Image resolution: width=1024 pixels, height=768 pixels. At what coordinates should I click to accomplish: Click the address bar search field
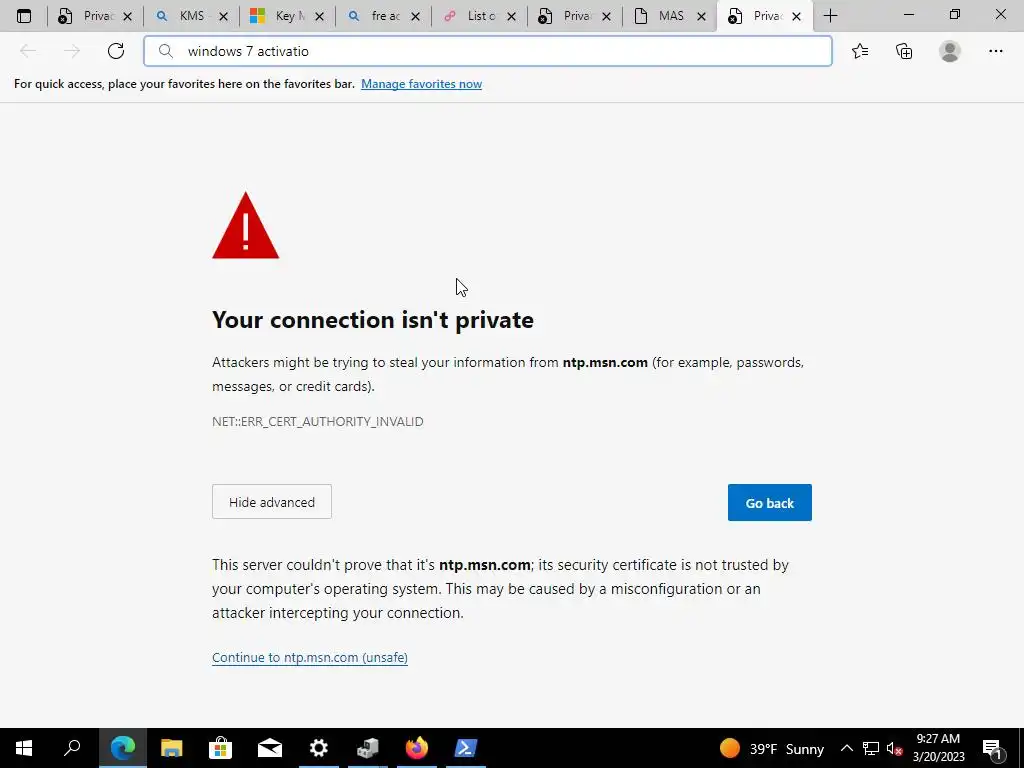488,51
